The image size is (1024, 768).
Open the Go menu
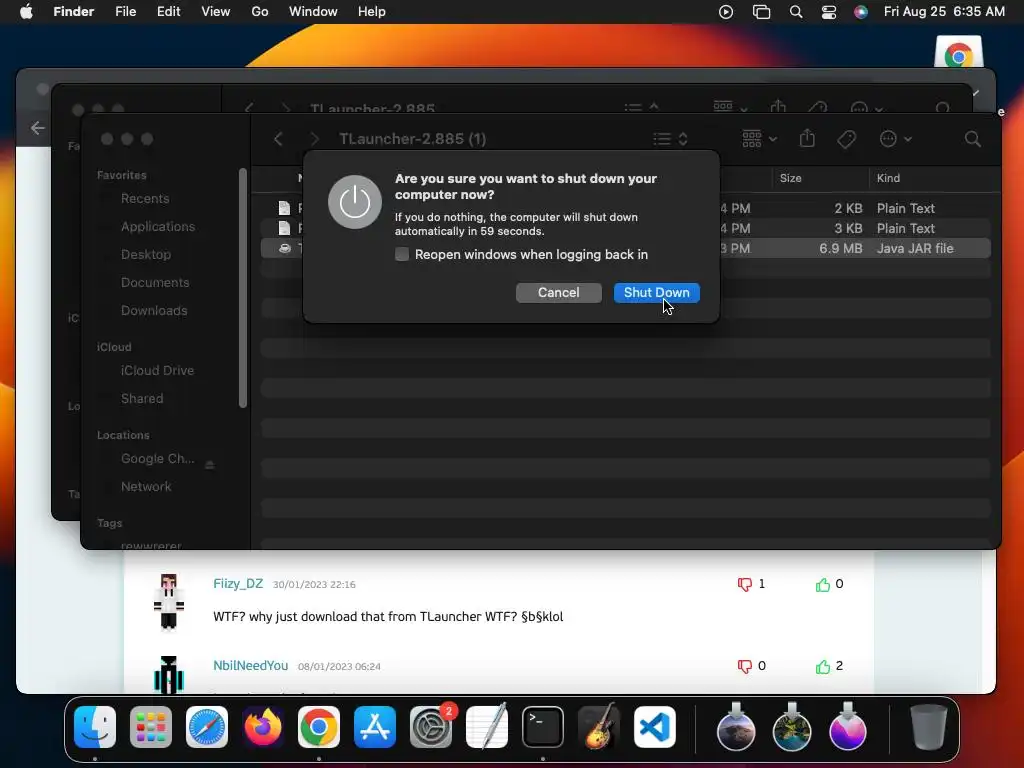[260, 12]
